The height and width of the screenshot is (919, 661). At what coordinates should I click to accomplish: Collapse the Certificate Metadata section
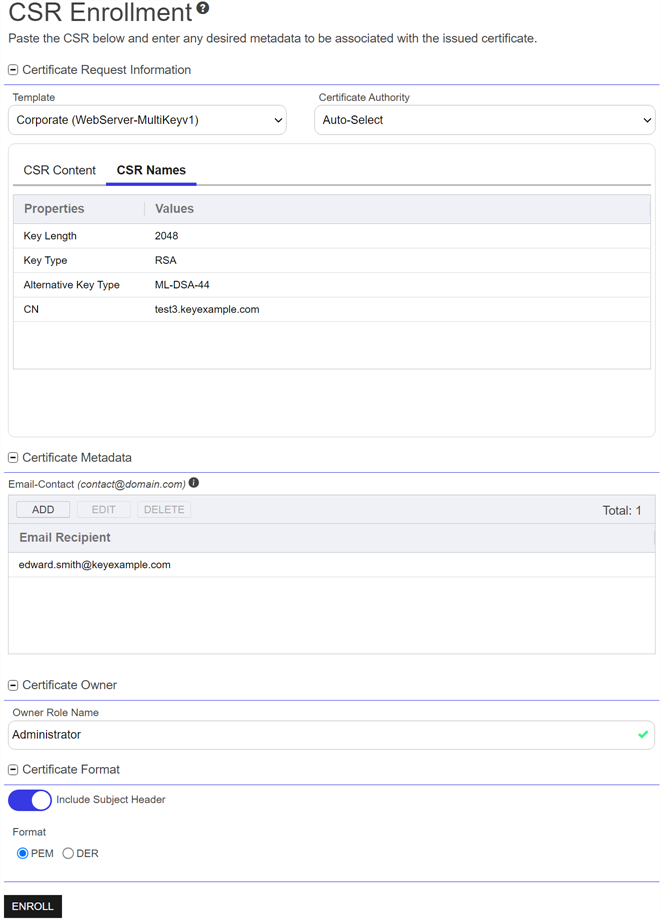click(x=13, y=458)
